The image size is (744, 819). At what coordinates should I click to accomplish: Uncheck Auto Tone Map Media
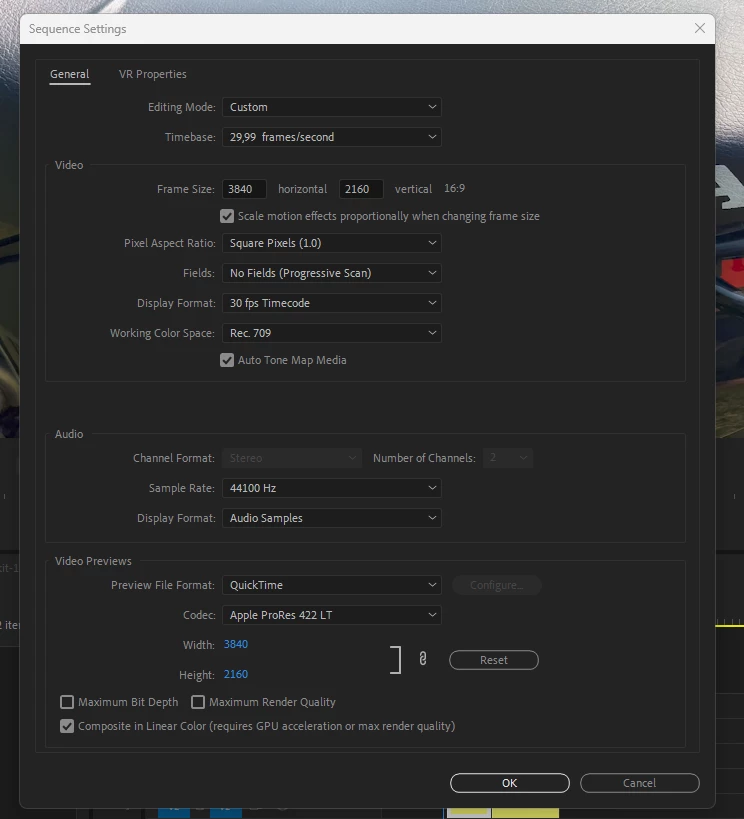(x=227, y=360)
